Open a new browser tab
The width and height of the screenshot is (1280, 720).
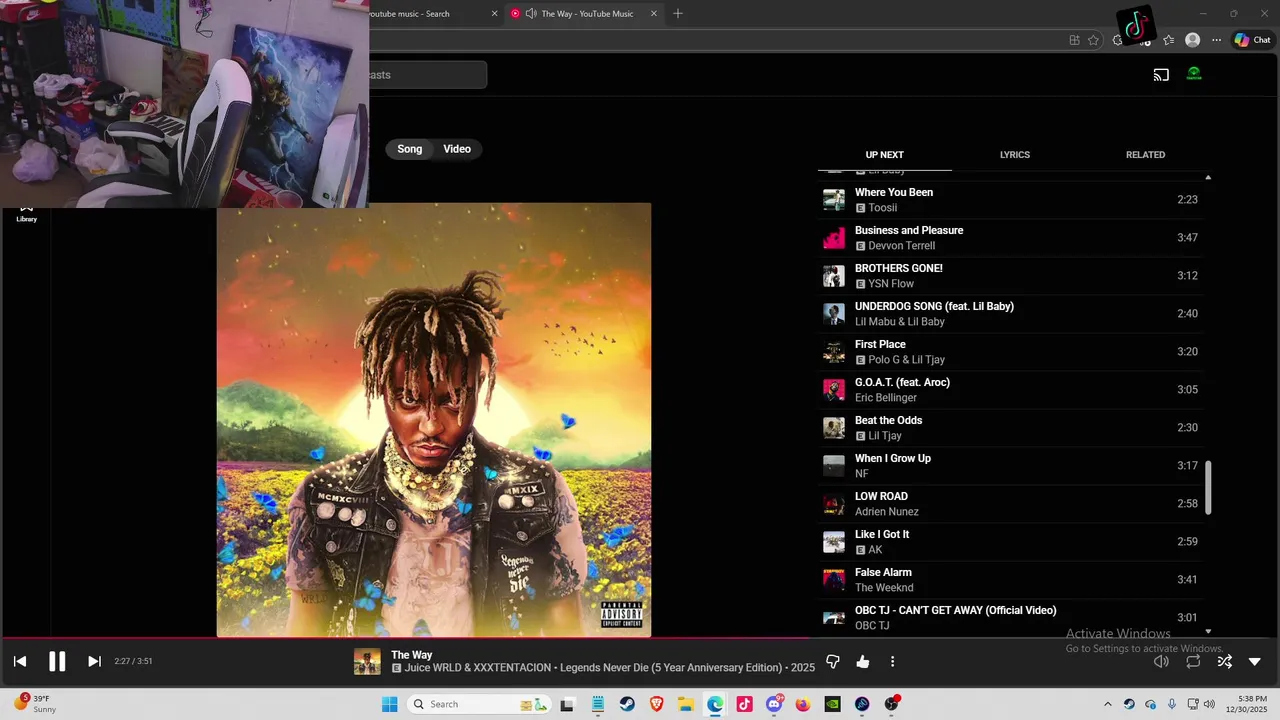(678, 14)
